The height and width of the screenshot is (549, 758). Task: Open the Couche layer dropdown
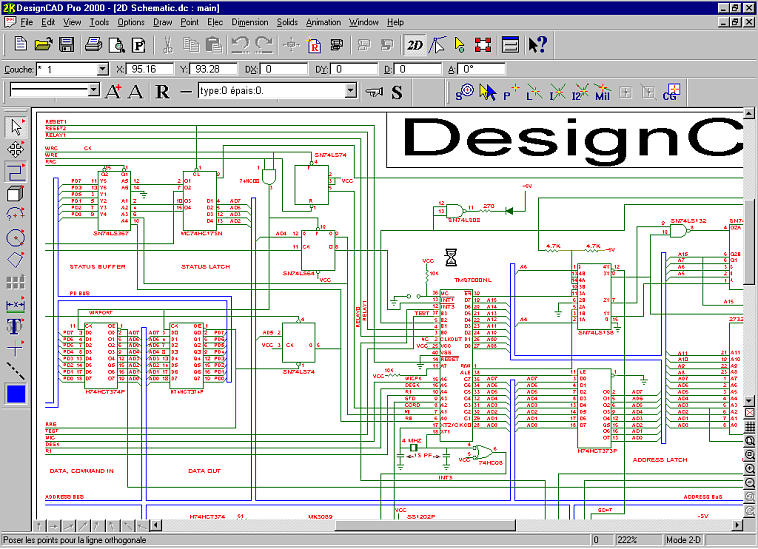pos(102,69)
